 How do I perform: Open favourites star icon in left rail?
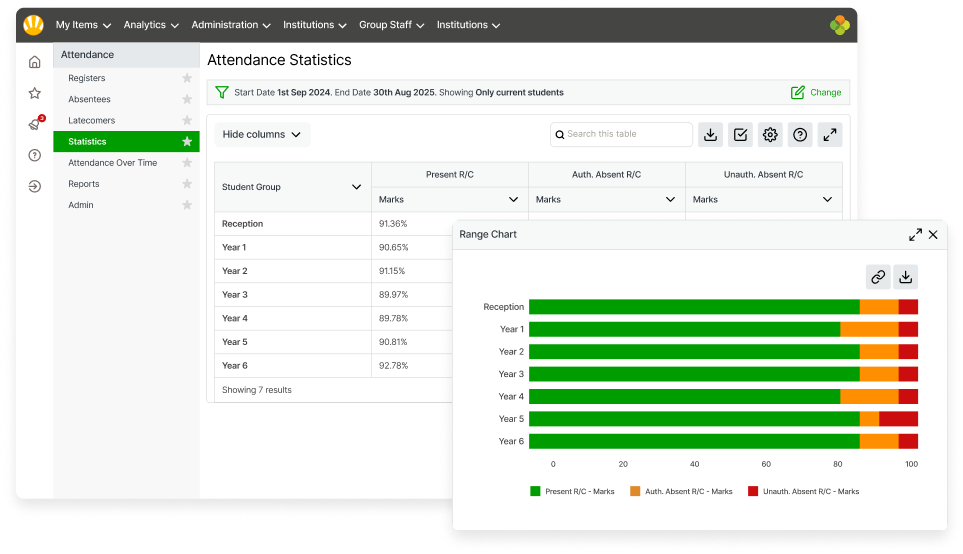point(34,93)
